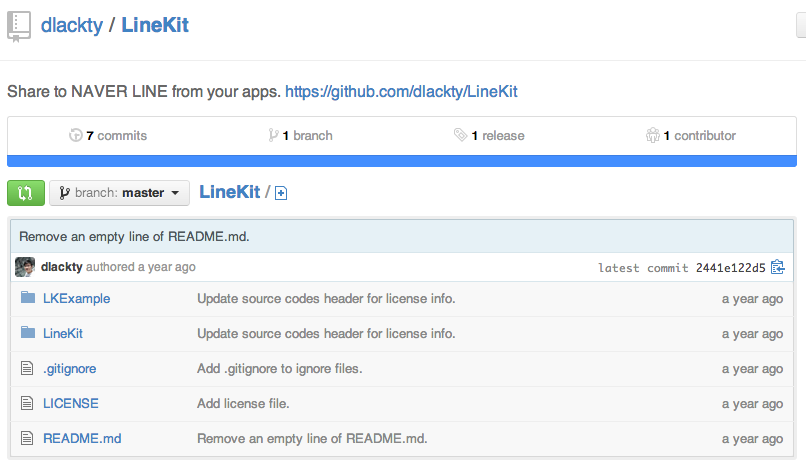The width and height of the screenshot is (806, 465).
Task: Click the cut-off button right of the title
Action: pos(801,26)
